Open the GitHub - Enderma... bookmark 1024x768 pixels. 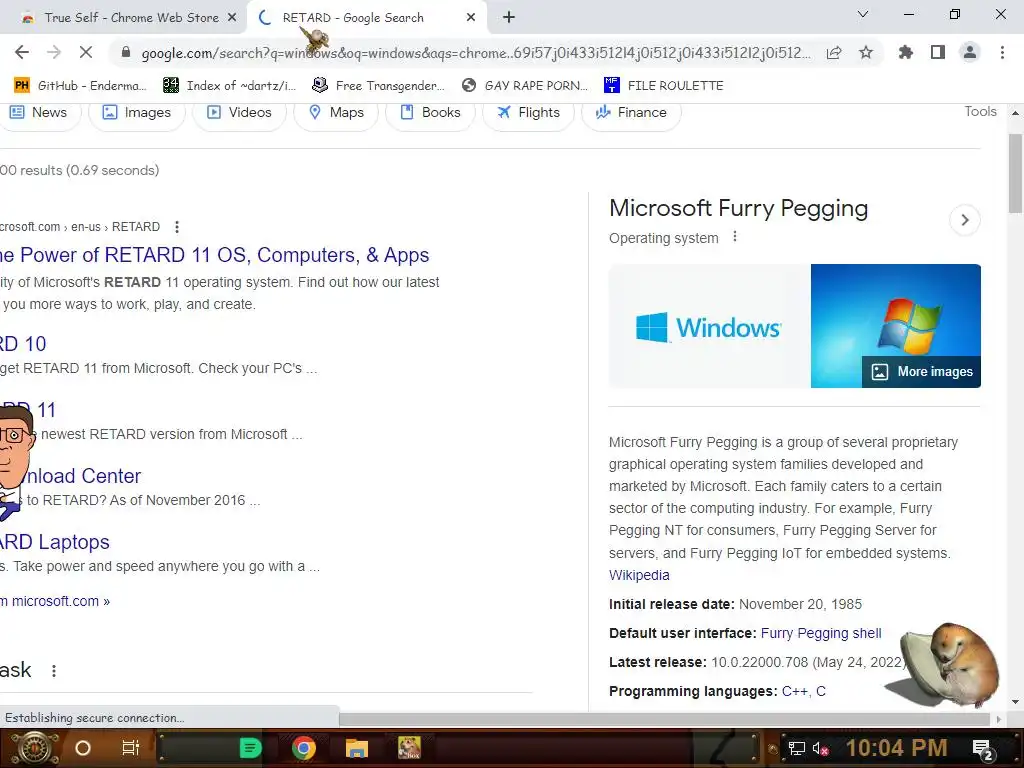tap(80, 86)
